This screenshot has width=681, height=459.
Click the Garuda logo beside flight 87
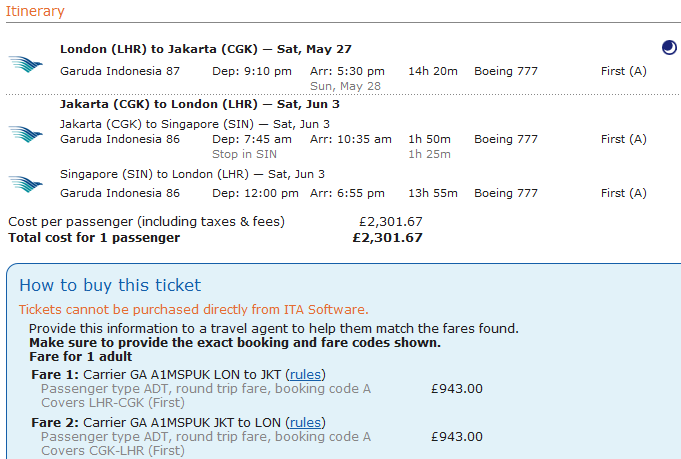25,64
